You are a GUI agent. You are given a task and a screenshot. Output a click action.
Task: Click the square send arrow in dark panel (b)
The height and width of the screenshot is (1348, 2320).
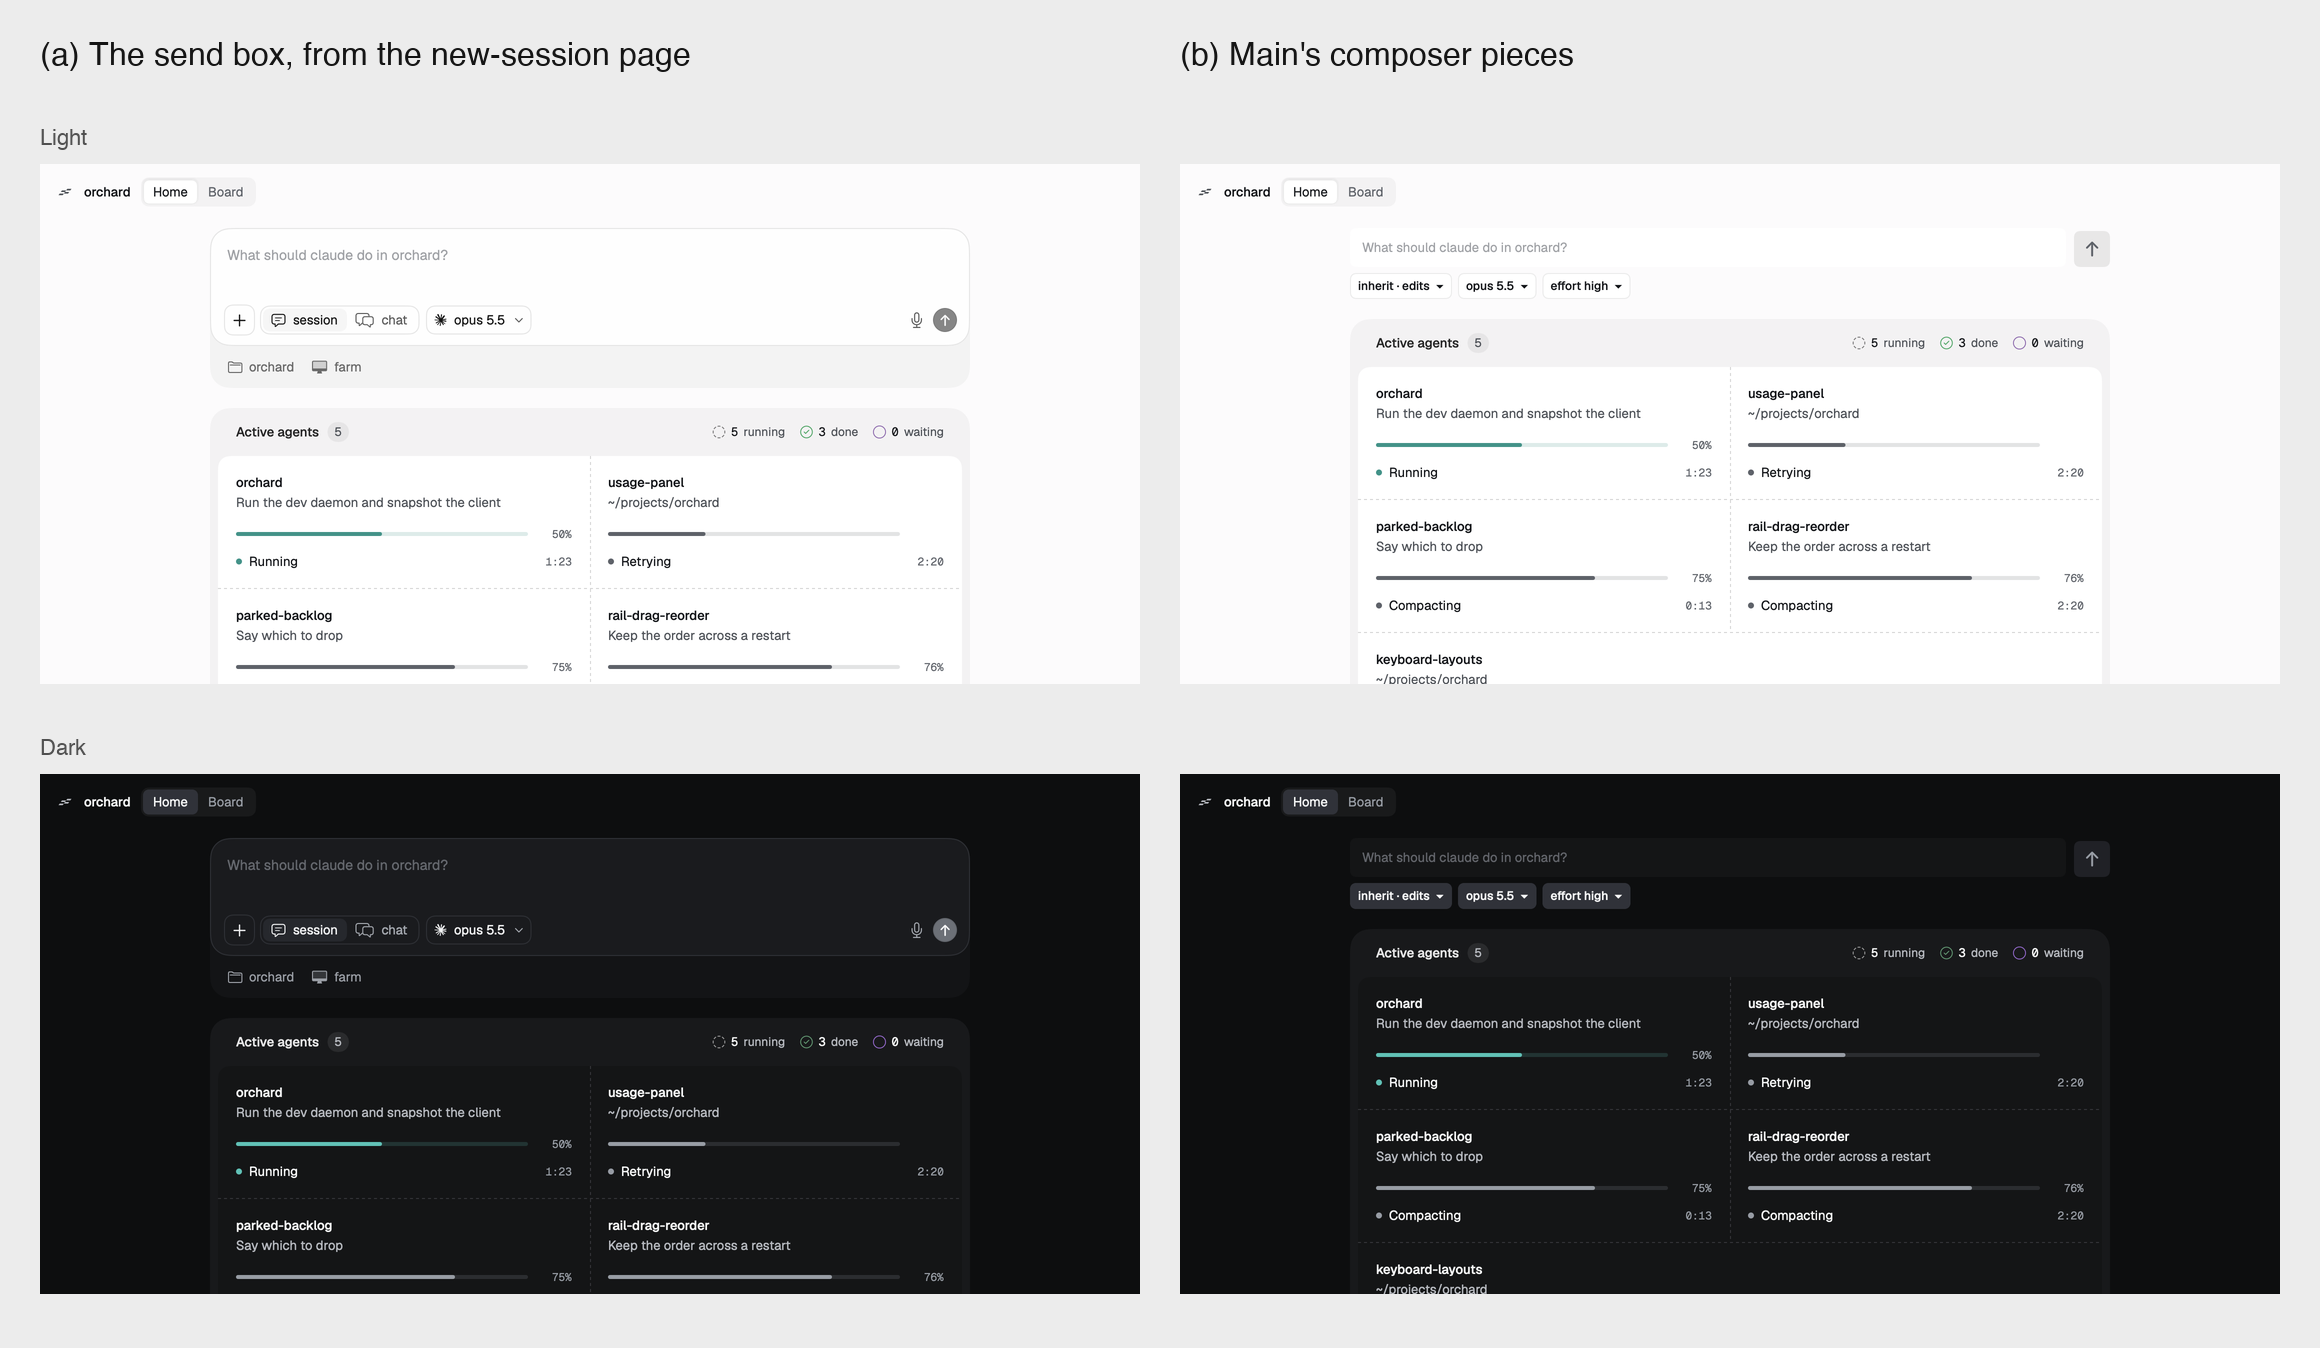pyautogui.click(x=2092, y=859)
